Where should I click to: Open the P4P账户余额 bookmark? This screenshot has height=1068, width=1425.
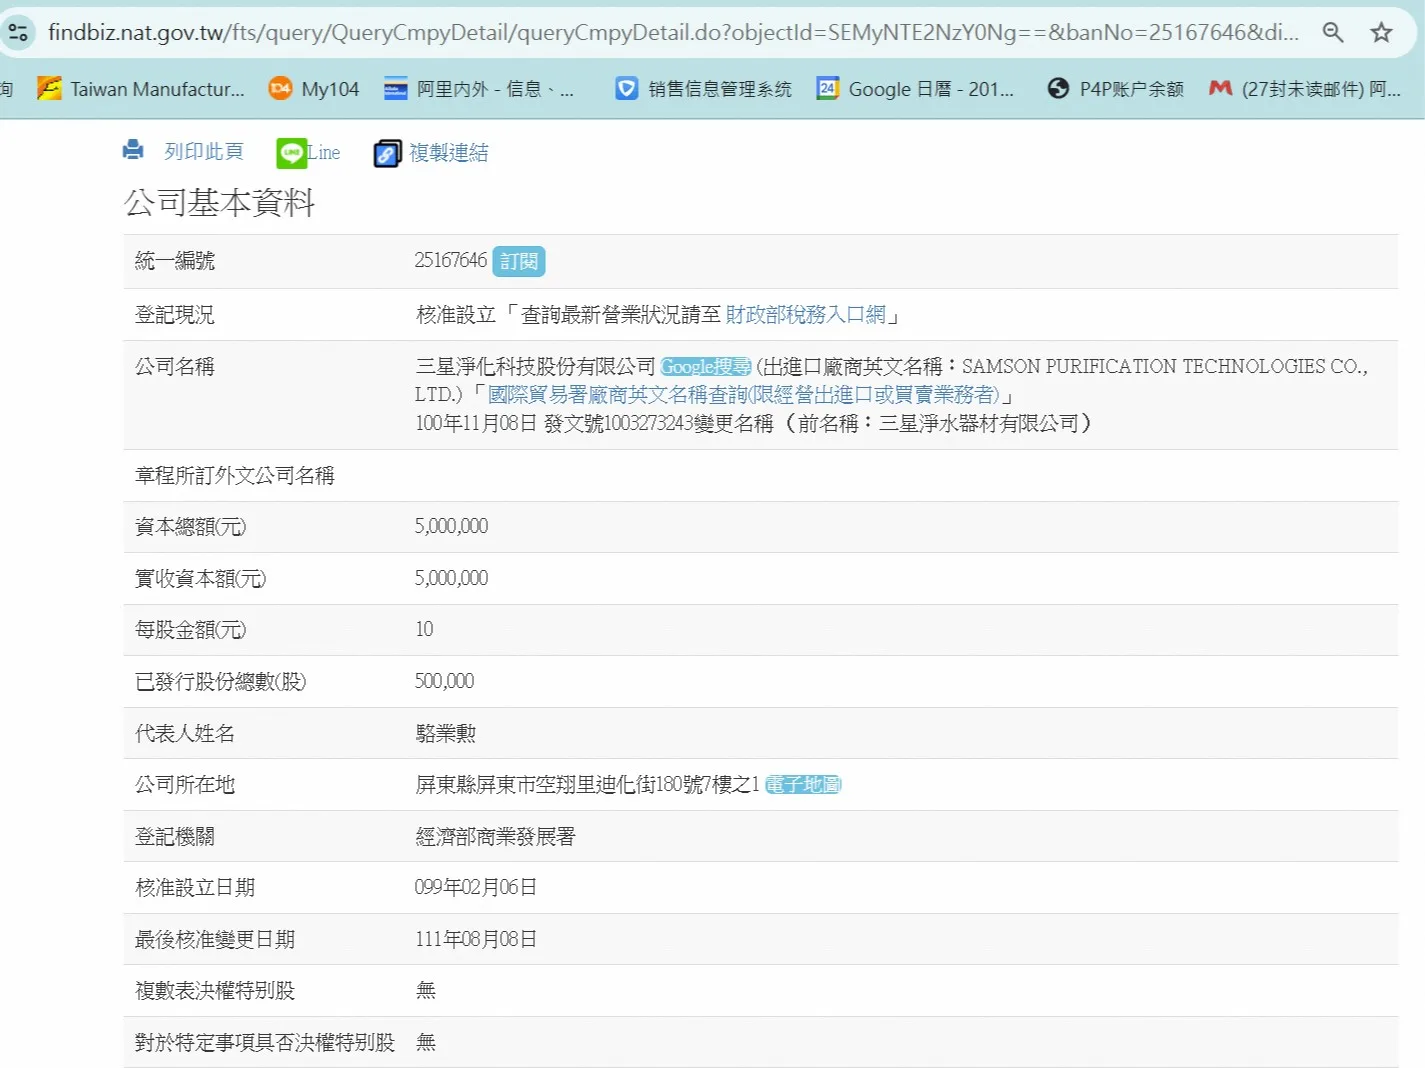pyautogui.click(x=1115, y=89)
